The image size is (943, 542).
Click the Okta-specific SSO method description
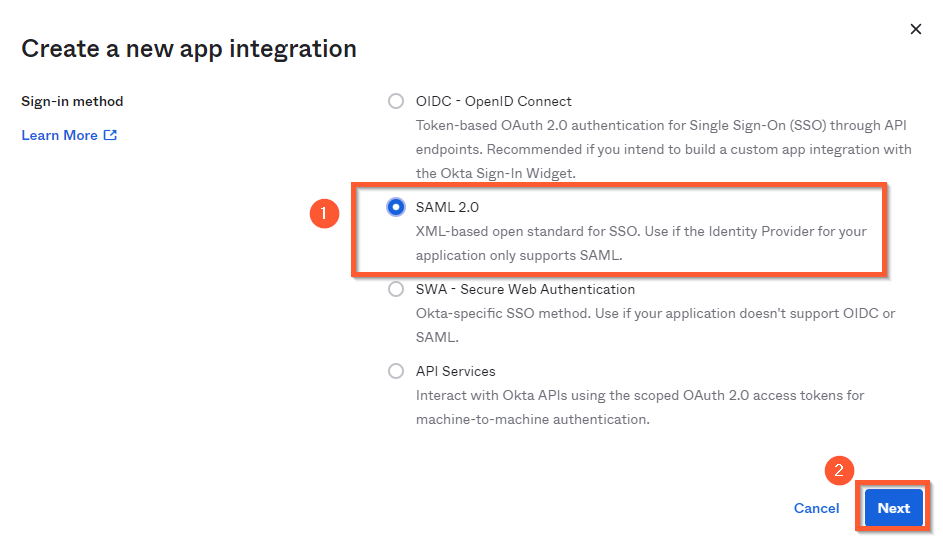pyautogui.click(x=656, y=325)
